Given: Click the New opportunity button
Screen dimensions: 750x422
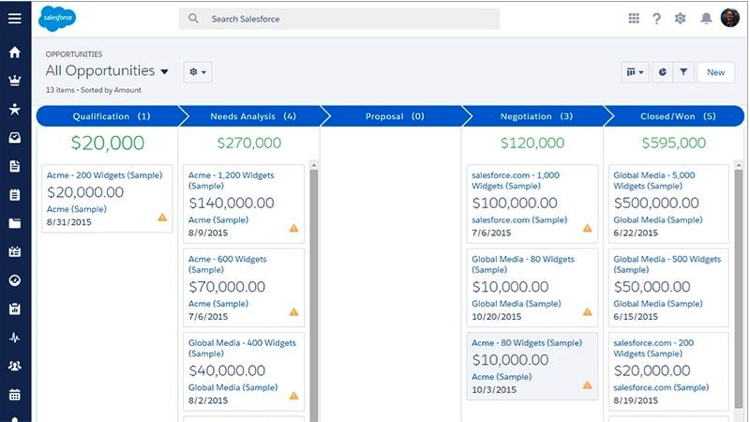Looking at the screenshot, I should point(716,72).
